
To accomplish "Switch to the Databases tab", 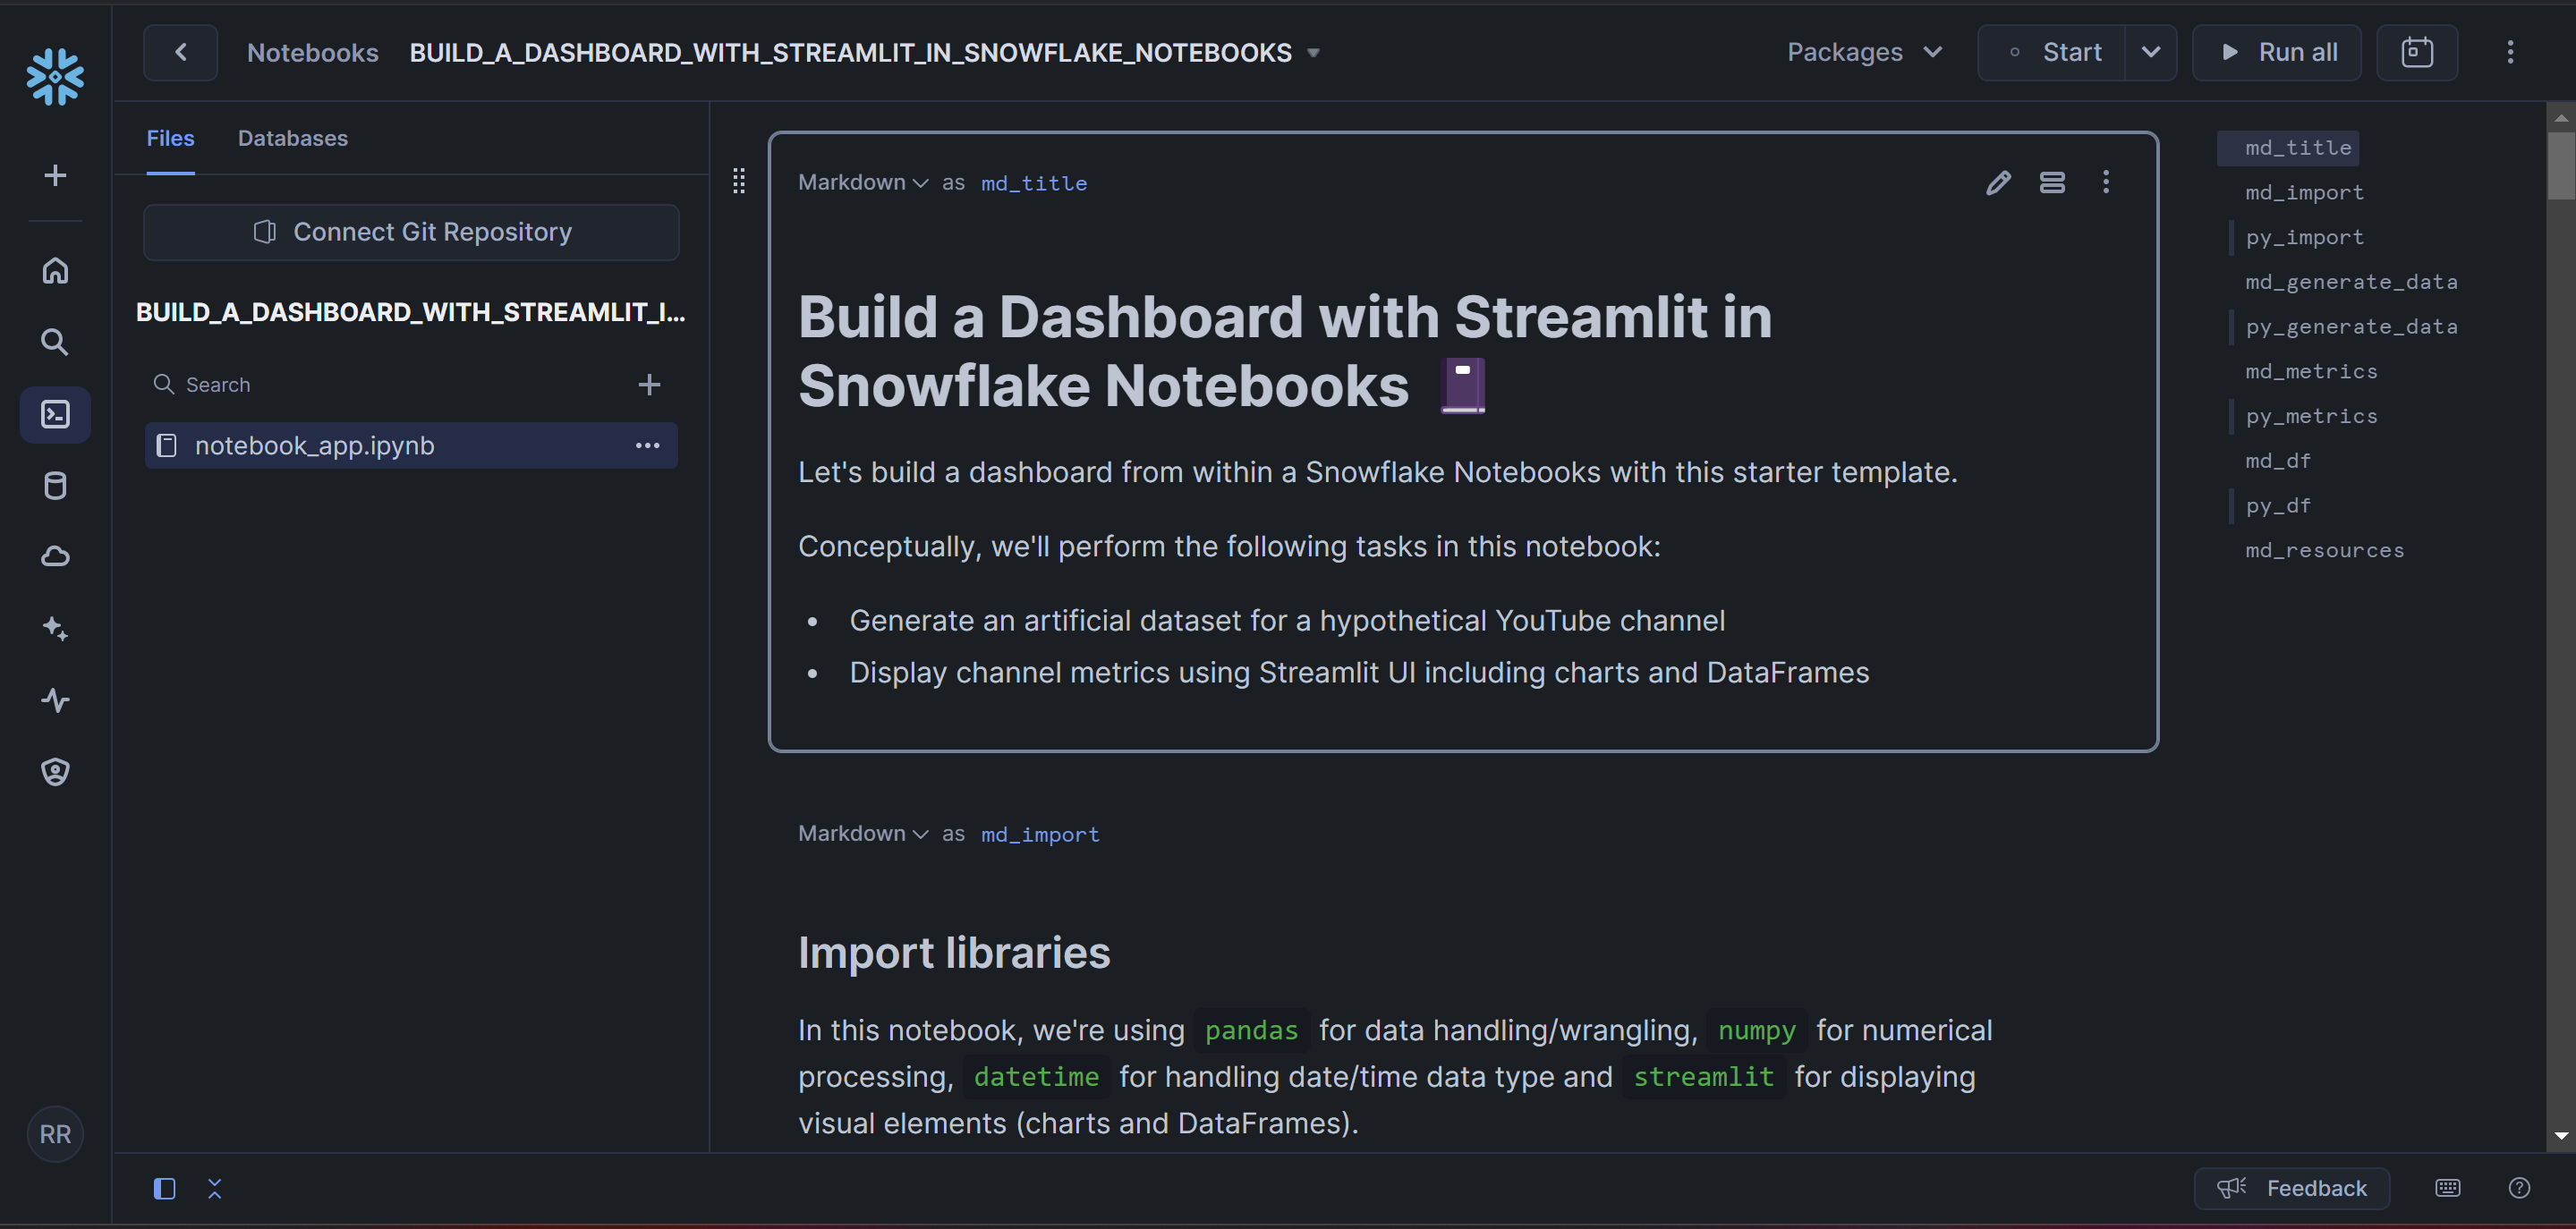I will (x=292, y=138).
